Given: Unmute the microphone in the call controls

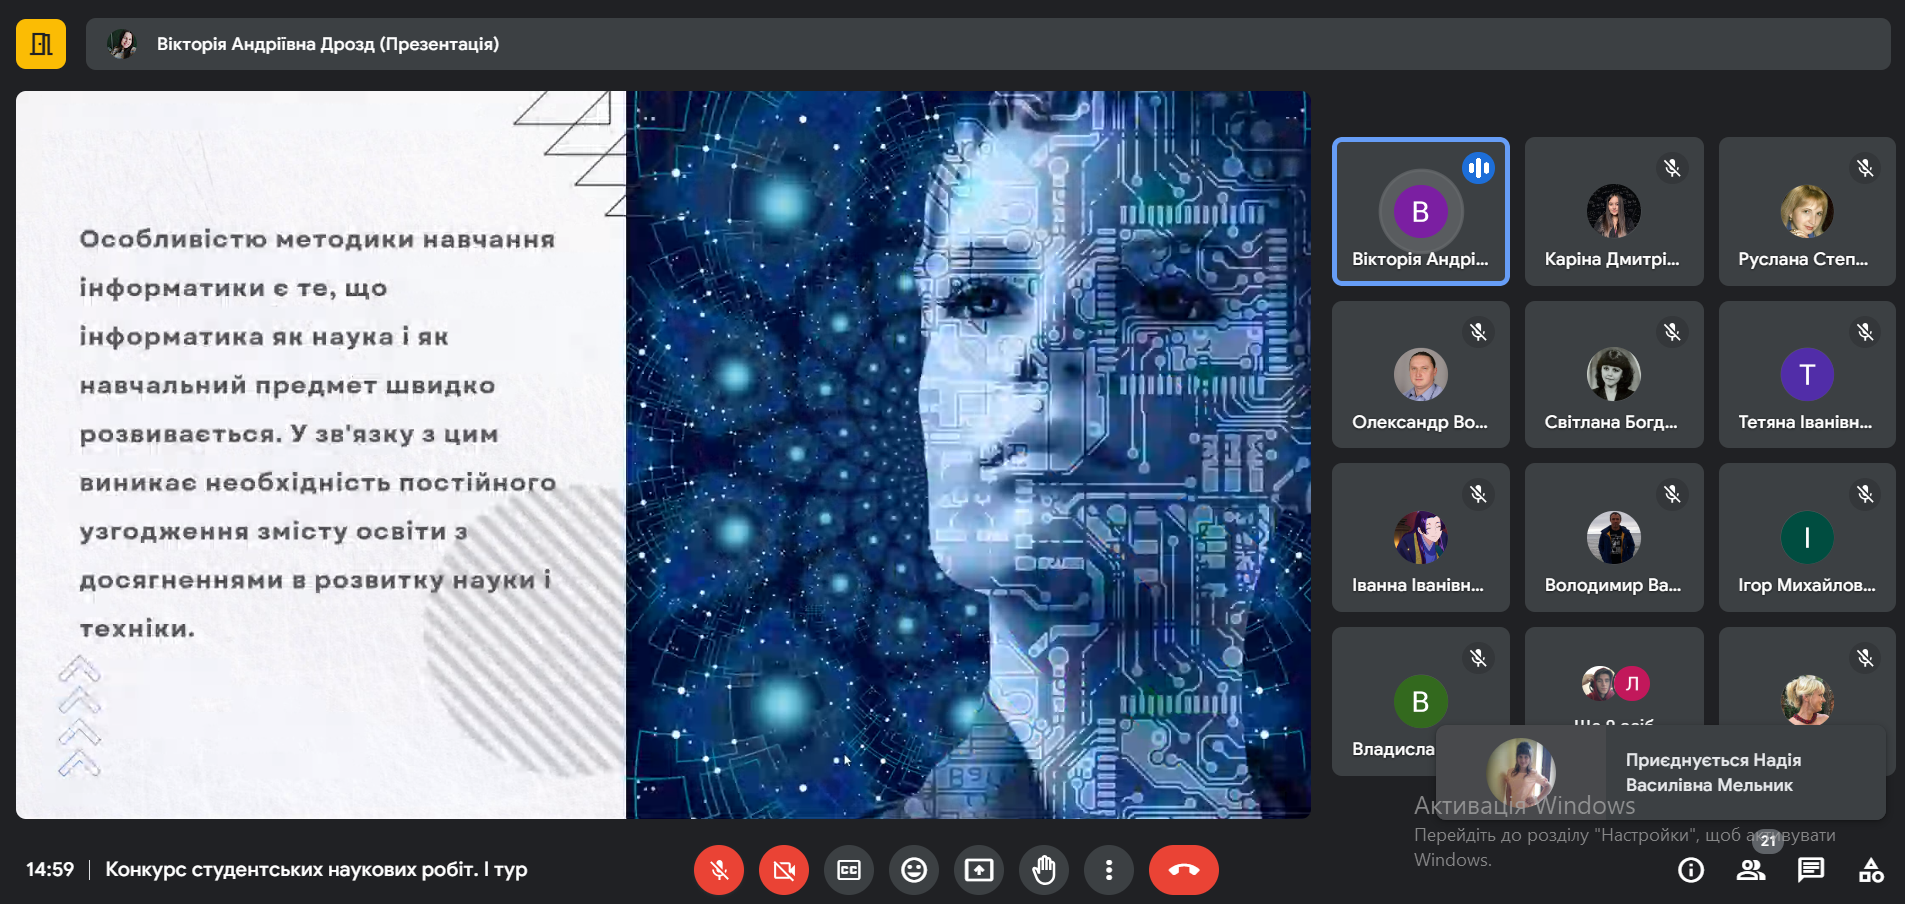Looking at the screenshot, I should 719,870.
